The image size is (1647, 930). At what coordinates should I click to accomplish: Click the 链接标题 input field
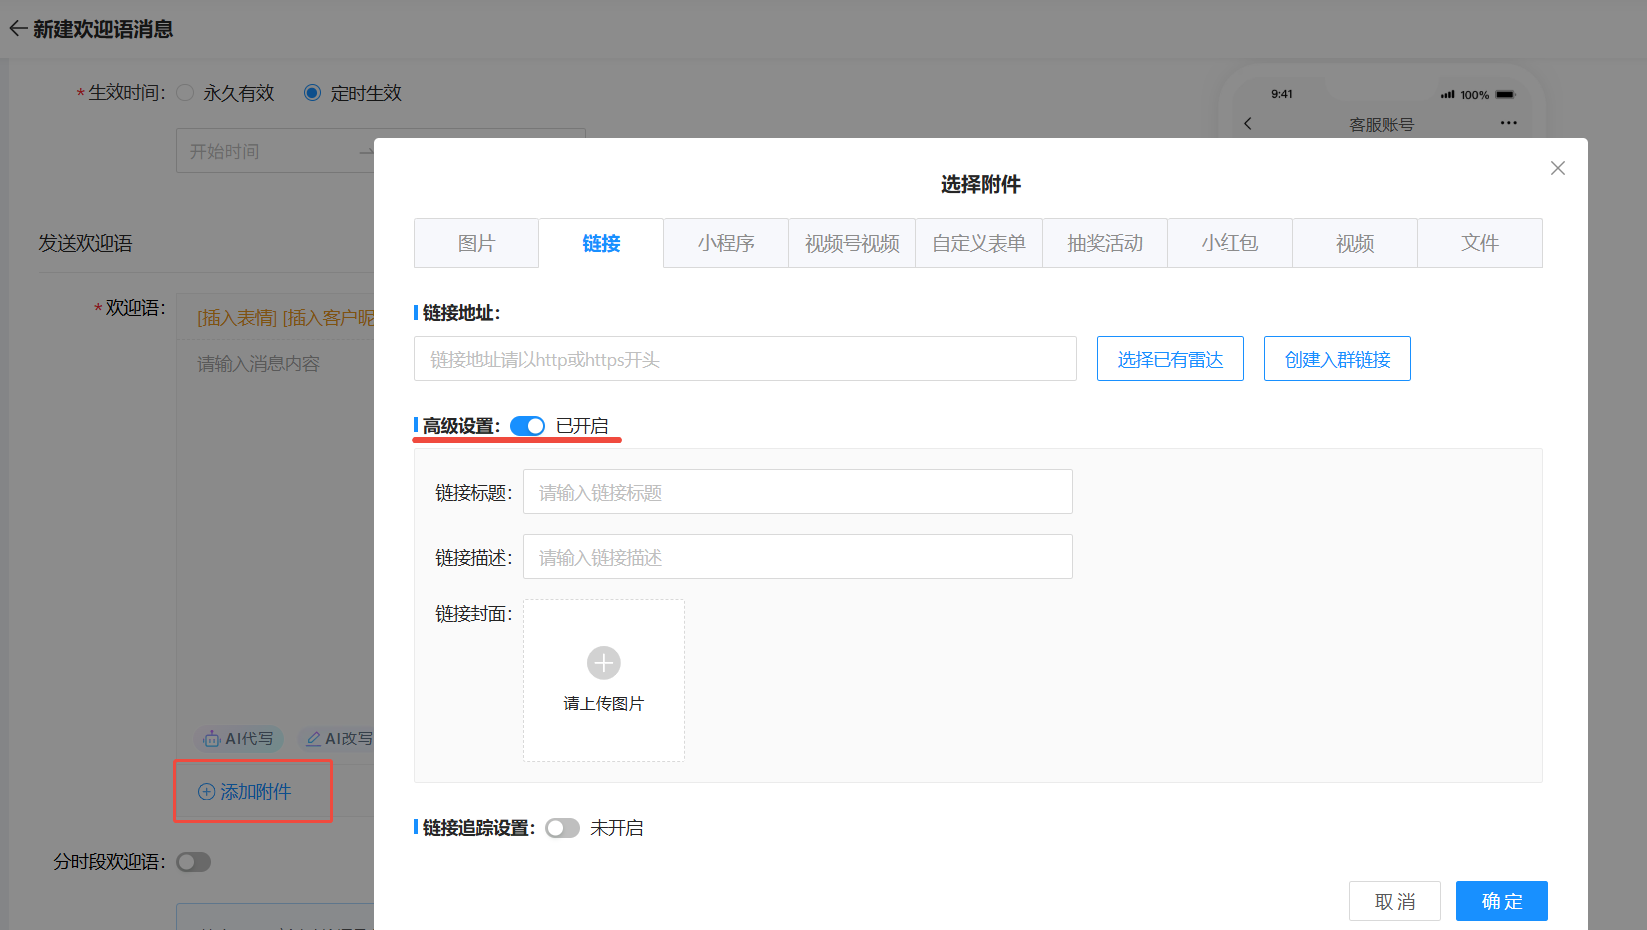click(798, 492)
